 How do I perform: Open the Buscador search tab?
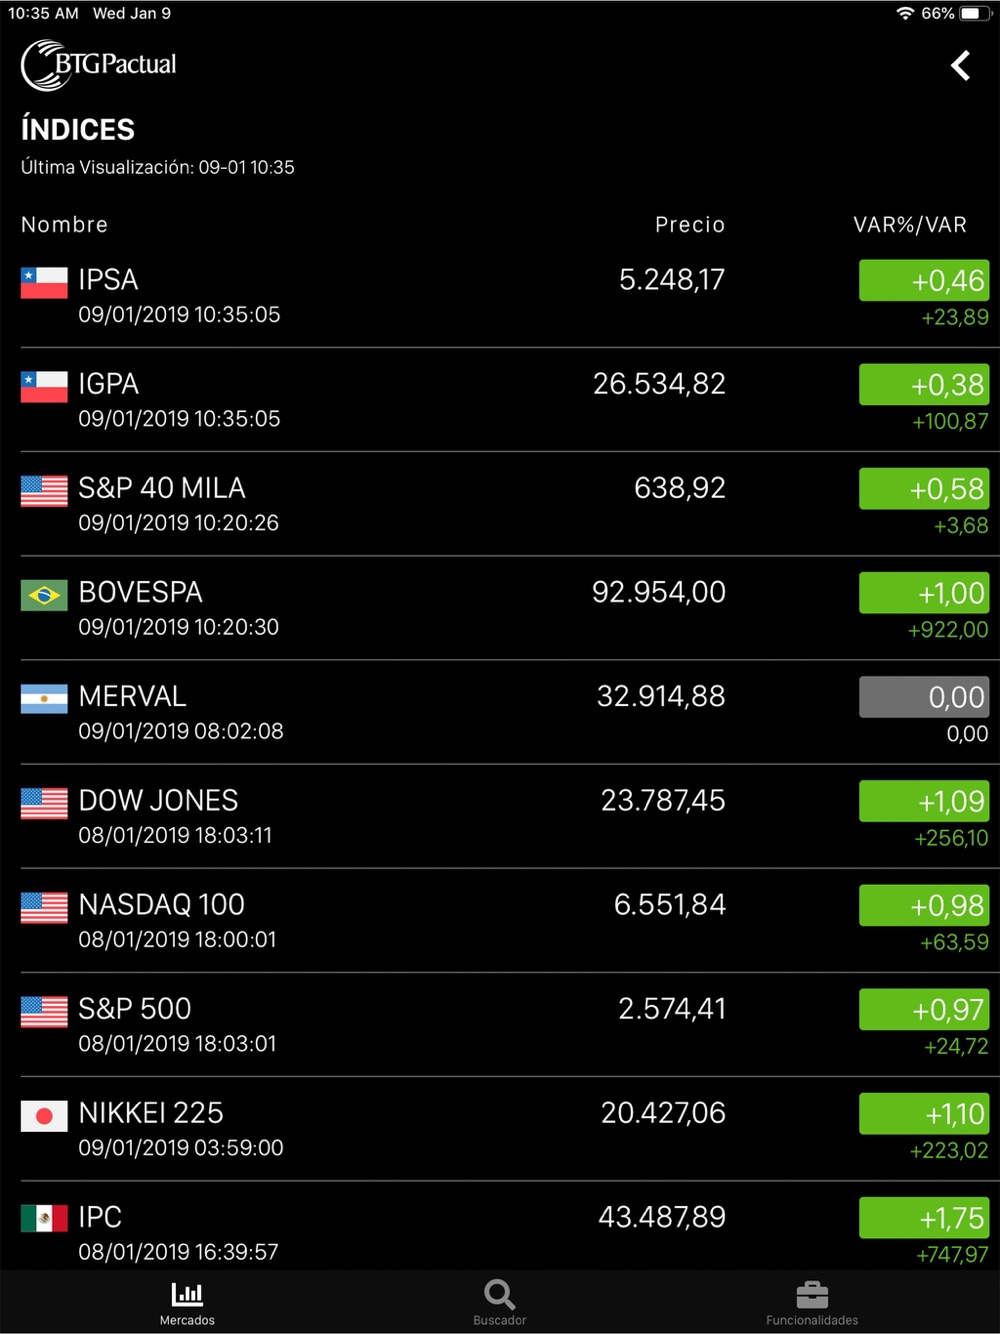(x=499, y=1302)
